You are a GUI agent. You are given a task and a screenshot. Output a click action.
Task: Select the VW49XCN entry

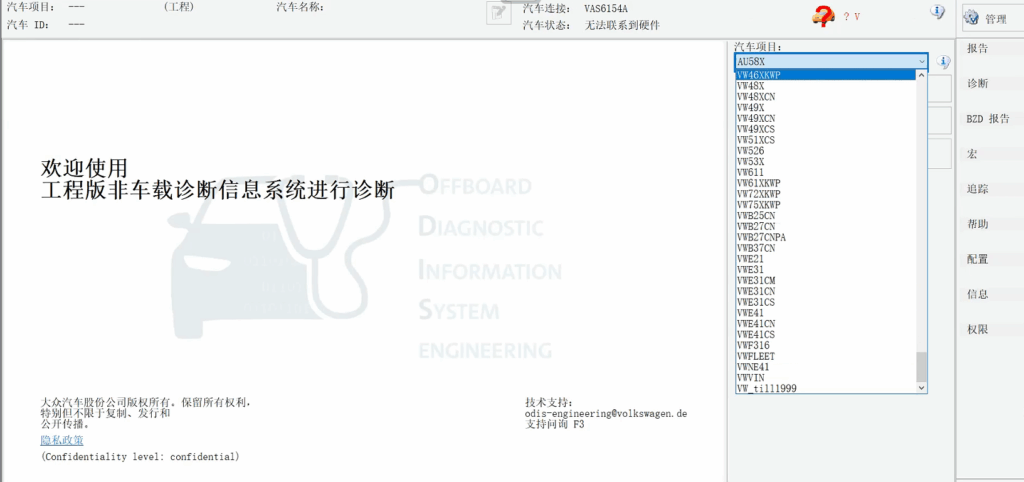(825, 118)
